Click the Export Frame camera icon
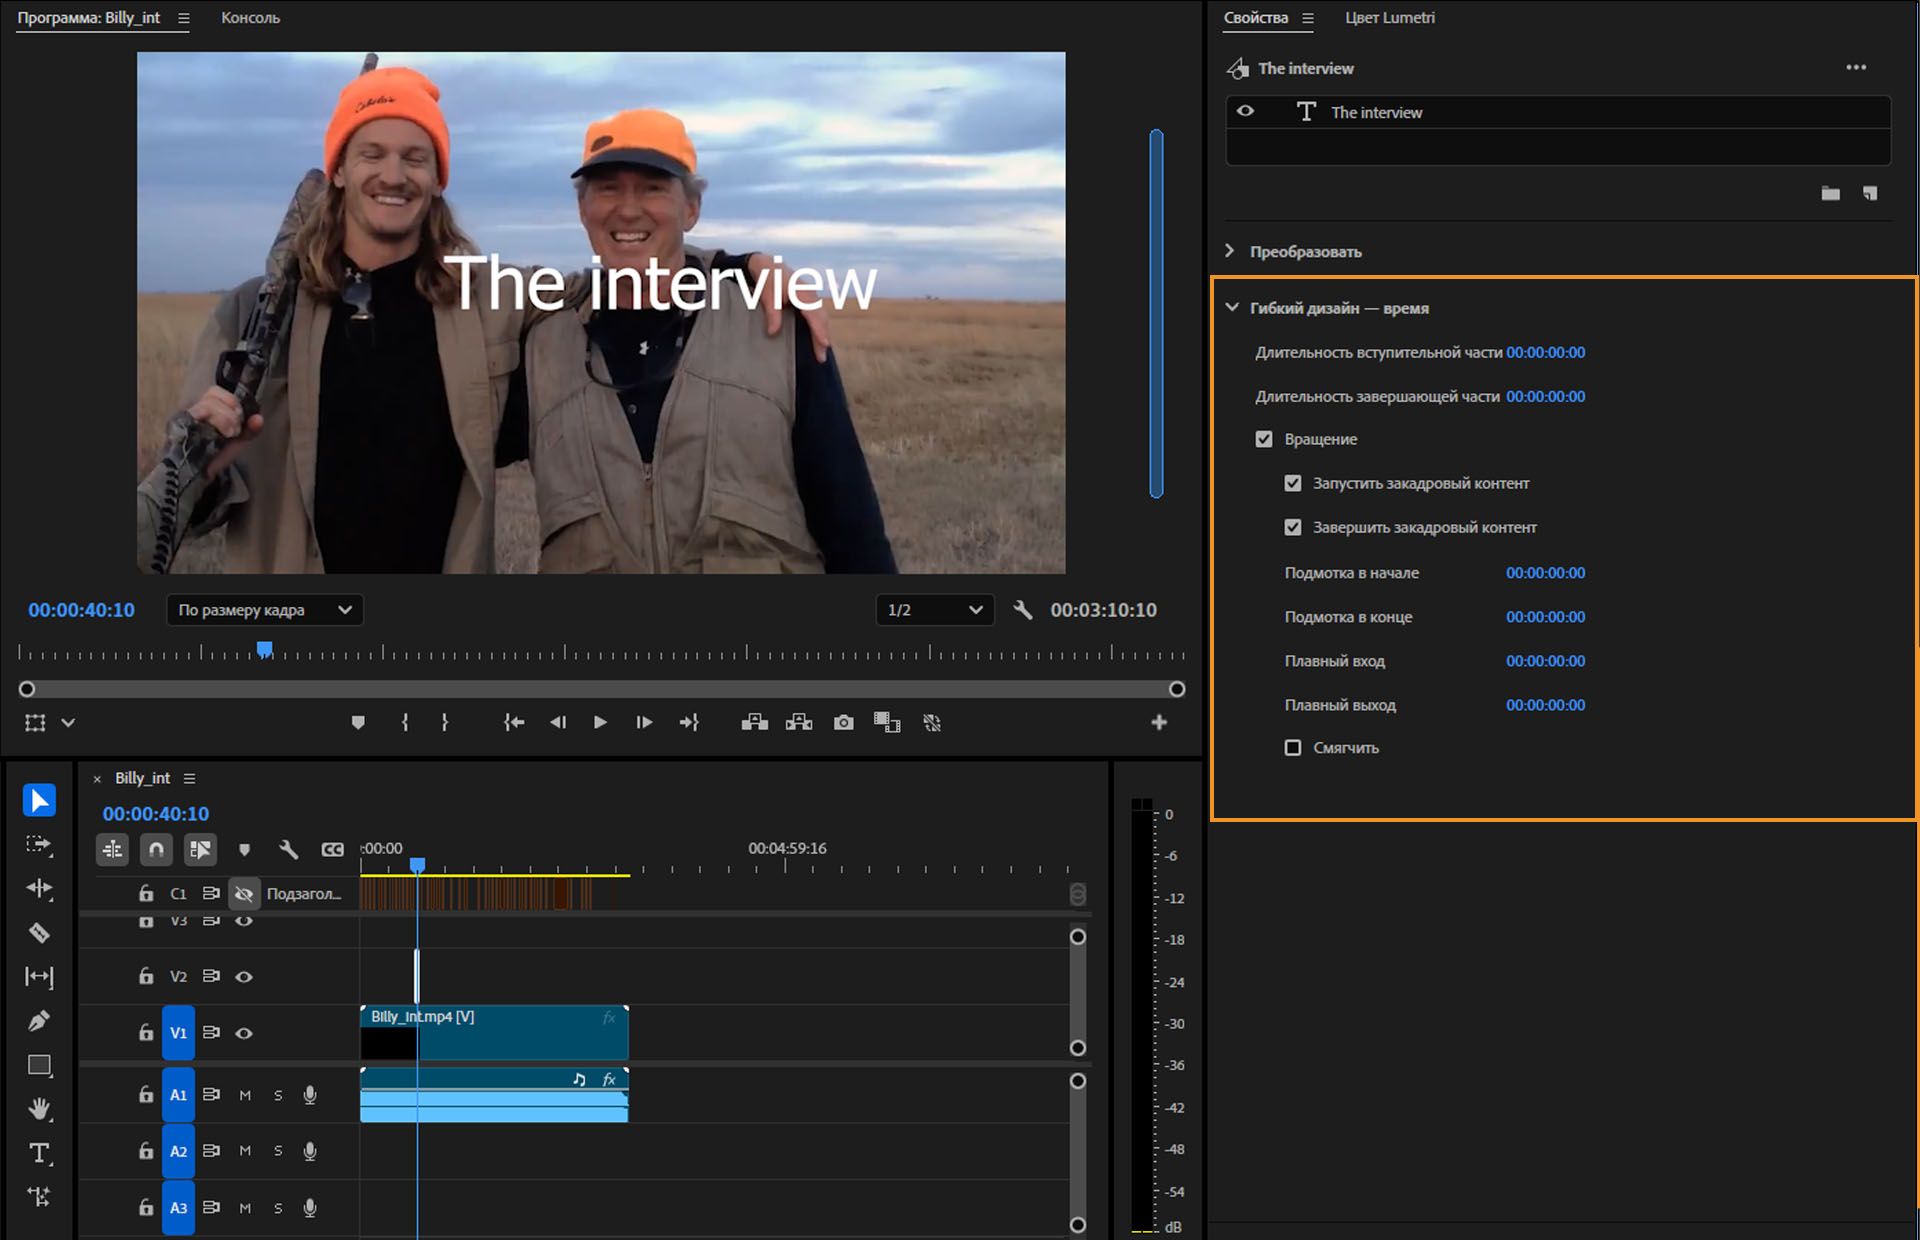The width and height of the screenshot is (1920, 1240). tap(843, 722)
